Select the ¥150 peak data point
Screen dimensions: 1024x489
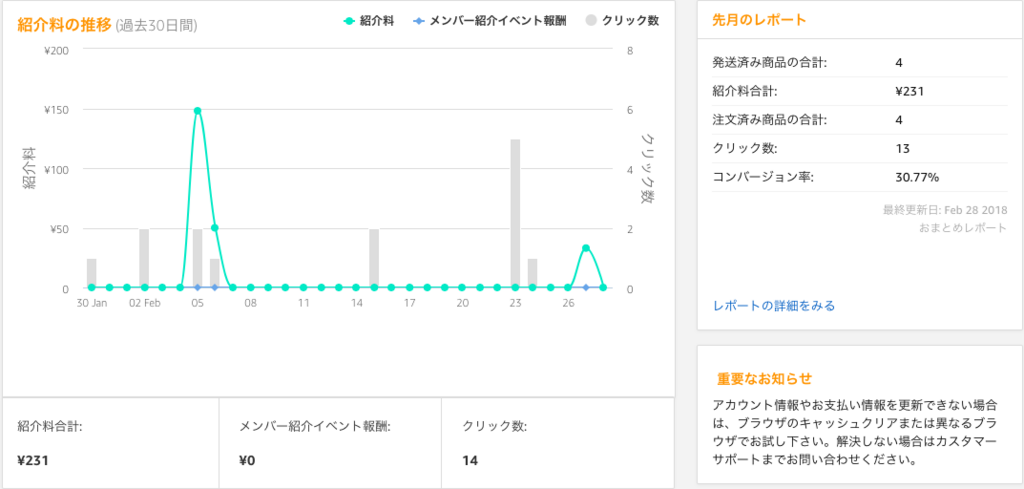click(197, 110)
